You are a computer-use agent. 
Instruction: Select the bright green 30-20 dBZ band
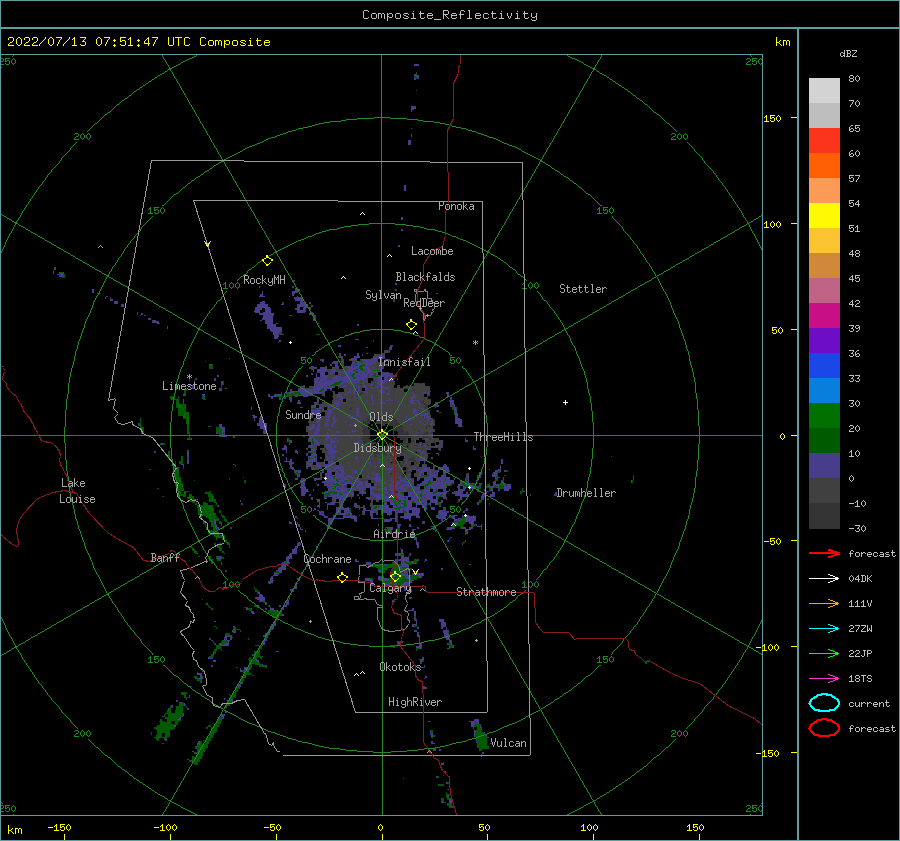[824, 416]
